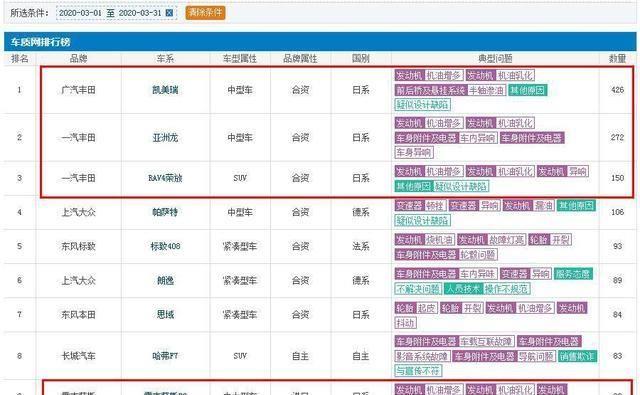
Task: Click the 车载互联故障 tag in the 哈弗F7 row
Action: click(487, 342)
